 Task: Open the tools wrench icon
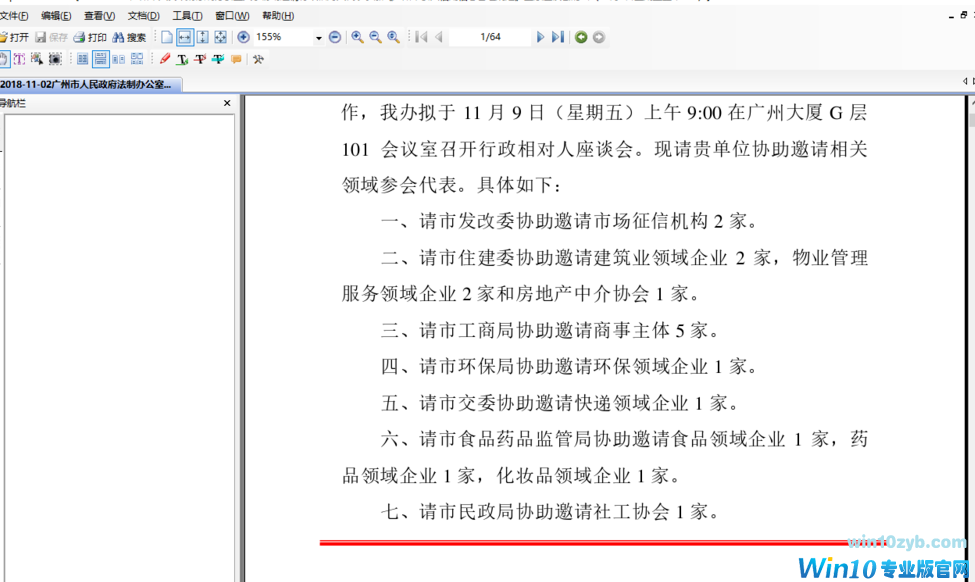pyautogui.click(x=257, y=58)
